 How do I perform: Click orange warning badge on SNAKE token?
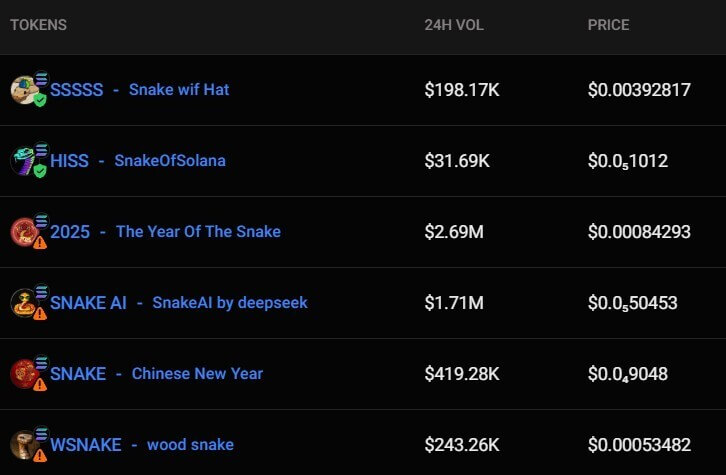click(x=40, y=384)
